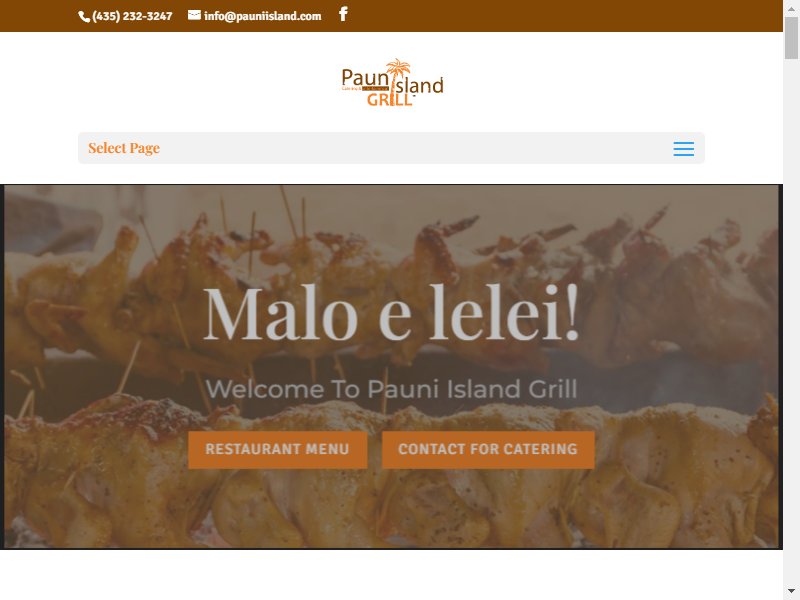Screen dimensions: 800x600
Task: Open the gray mobile navigation bar
Action: (391, 148)
